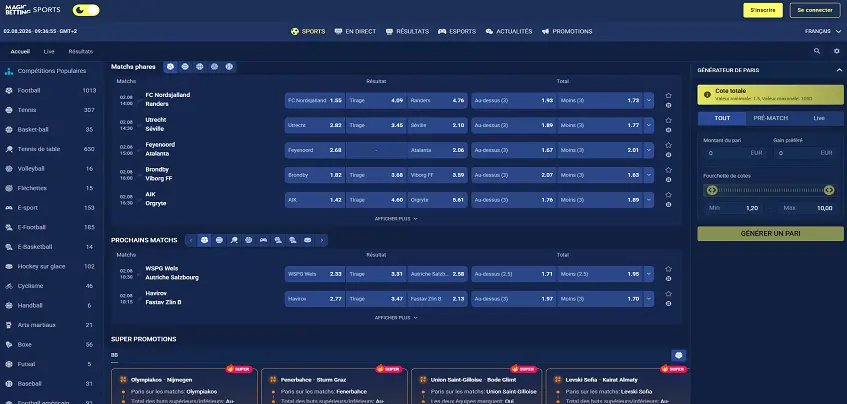Open Tennis de table in the sidebar
The width and height of the screenshot is (847, 404).
click(52, 149)
